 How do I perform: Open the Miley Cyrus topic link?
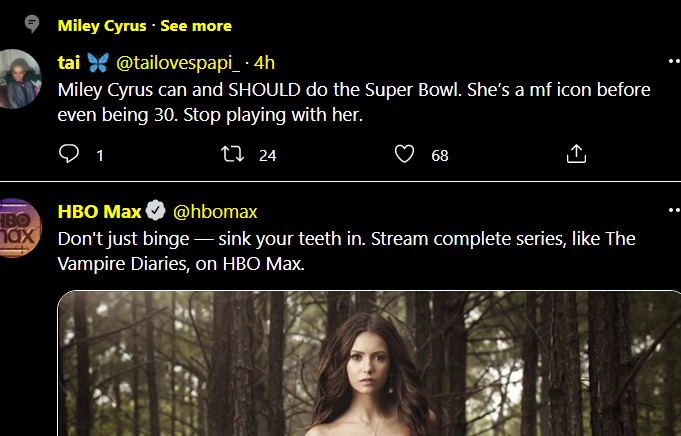[x=101, y=25]
